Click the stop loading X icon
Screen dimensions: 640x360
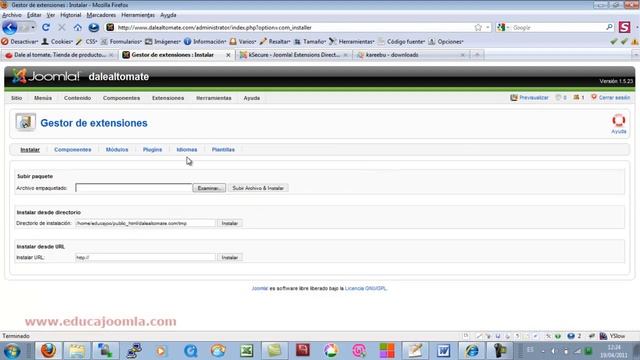click(62, 27)
